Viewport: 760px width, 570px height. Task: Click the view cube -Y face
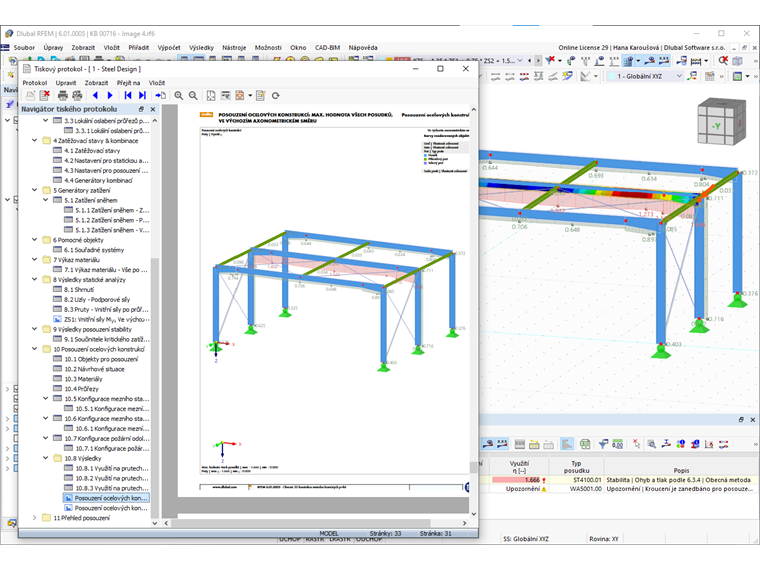716,126
